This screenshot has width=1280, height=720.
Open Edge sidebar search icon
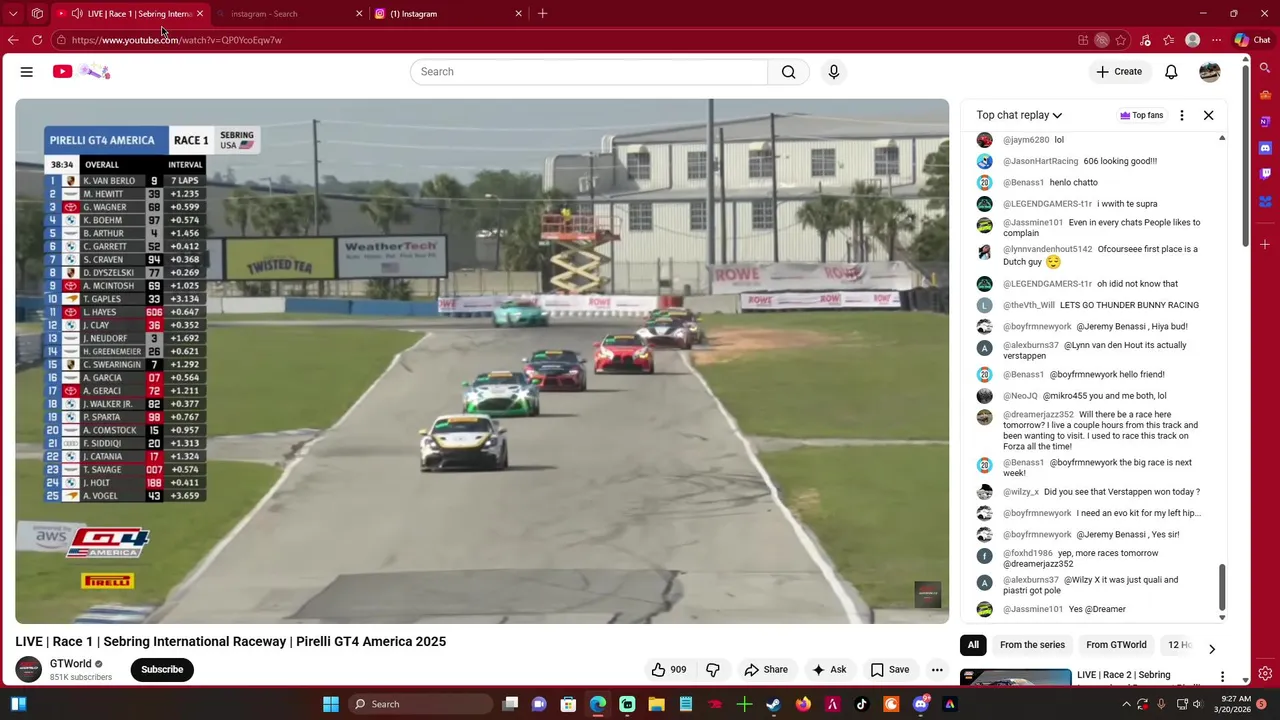pyautogui.click(x=1265, y=69)
